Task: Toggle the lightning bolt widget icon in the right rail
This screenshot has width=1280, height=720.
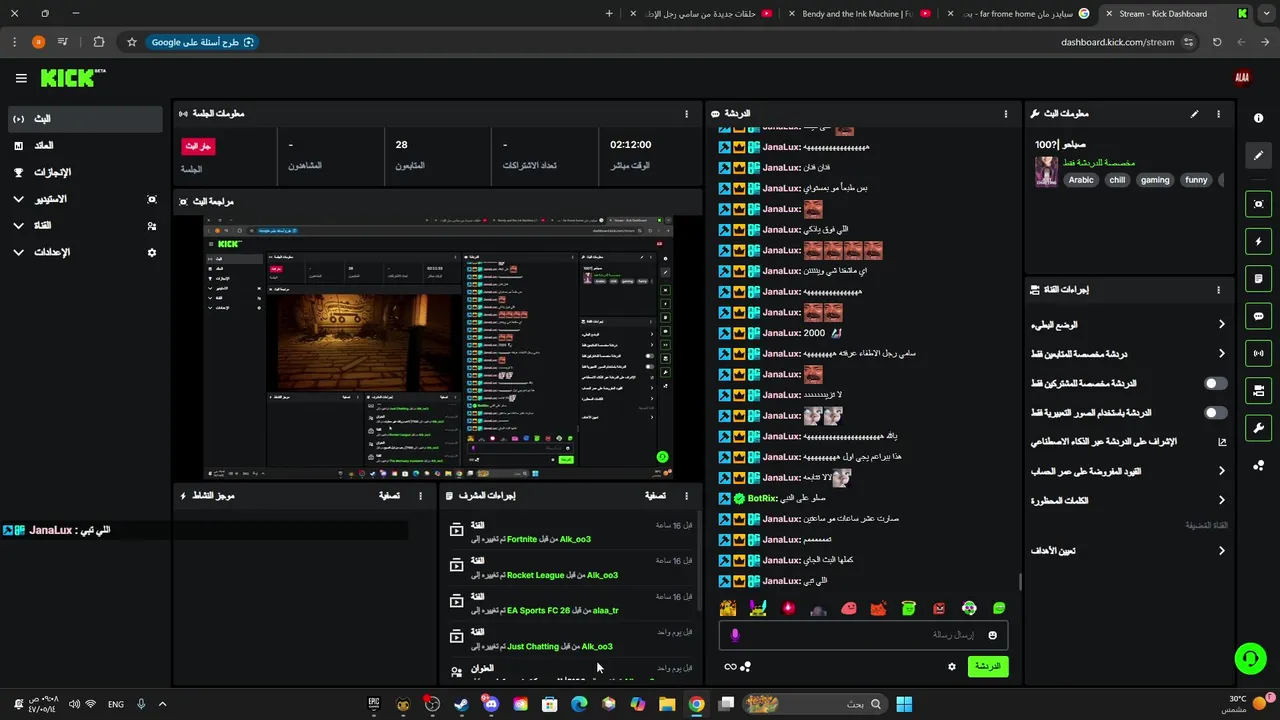Action: click(1258, 241)
